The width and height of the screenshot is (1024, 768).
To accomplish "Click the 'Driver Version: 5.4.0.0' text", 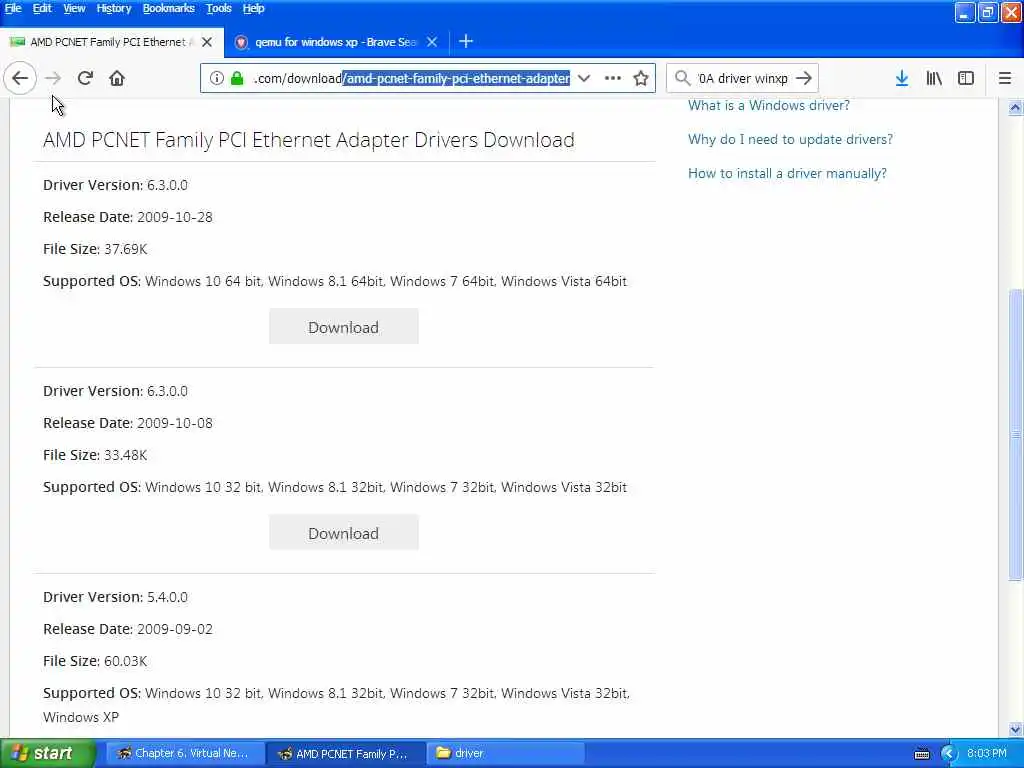I will (x=116, y=596).
